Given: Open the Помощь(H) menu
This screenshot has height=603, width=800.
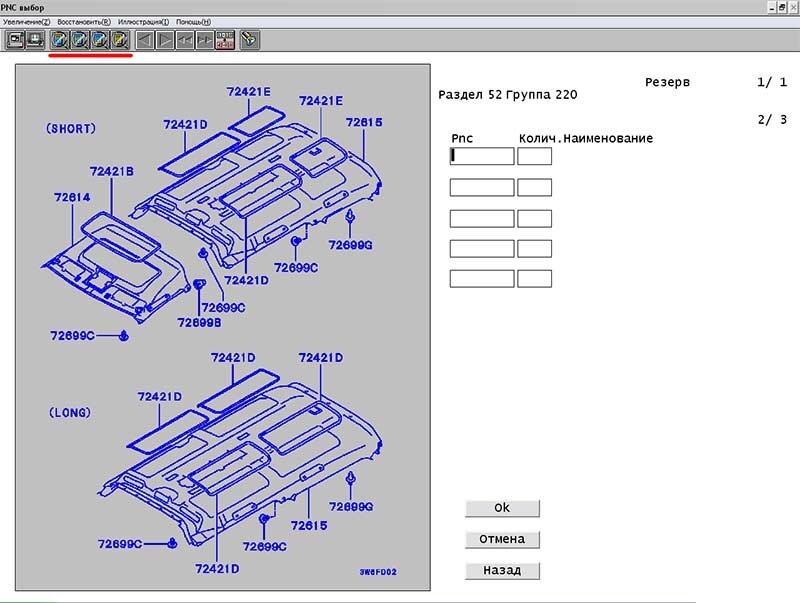Looking at the screenshot, I should 193,22.
